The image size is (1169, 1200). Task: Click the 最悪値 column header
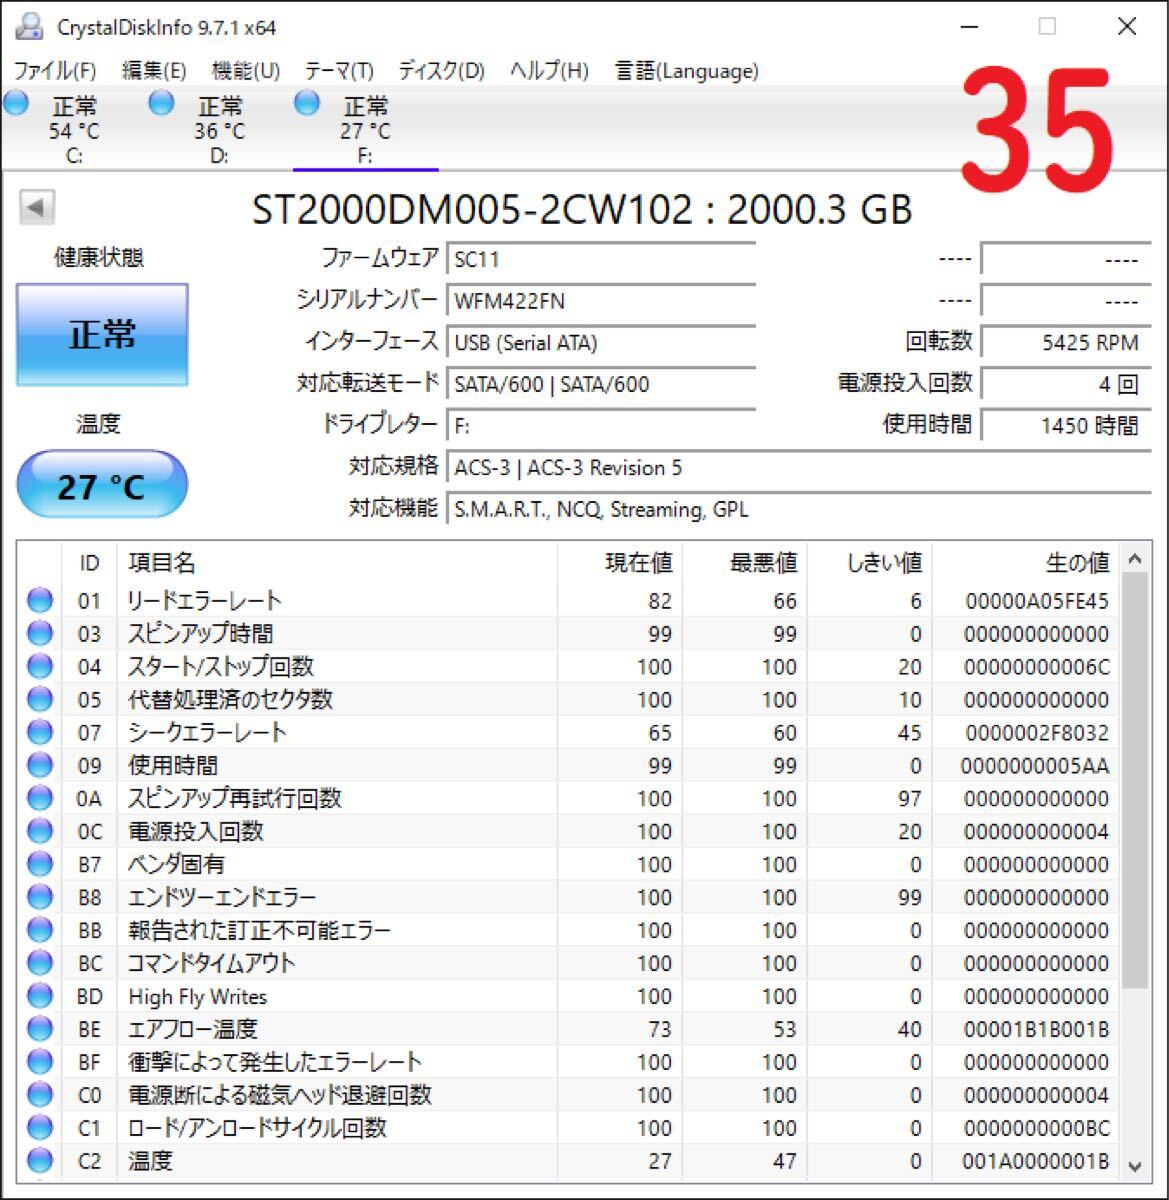pos(745,563)
